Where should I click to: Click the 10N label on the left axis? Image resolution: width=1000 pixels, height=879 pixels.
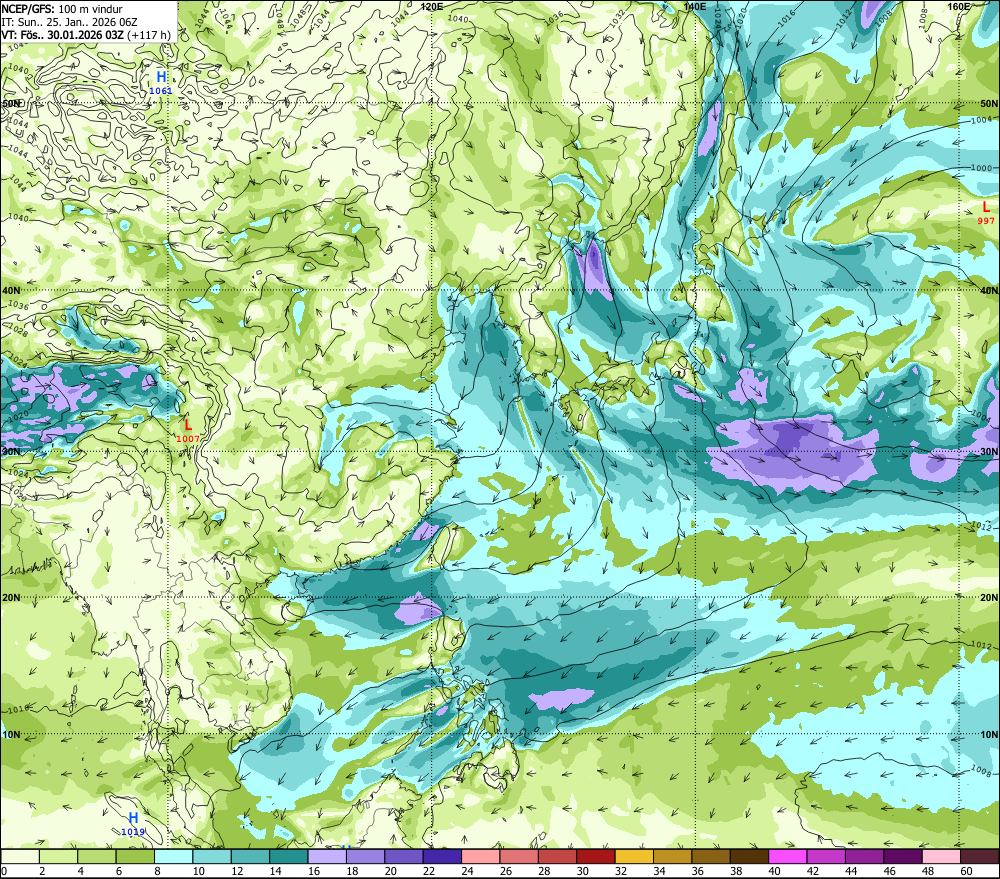click(x=11, y=735)
